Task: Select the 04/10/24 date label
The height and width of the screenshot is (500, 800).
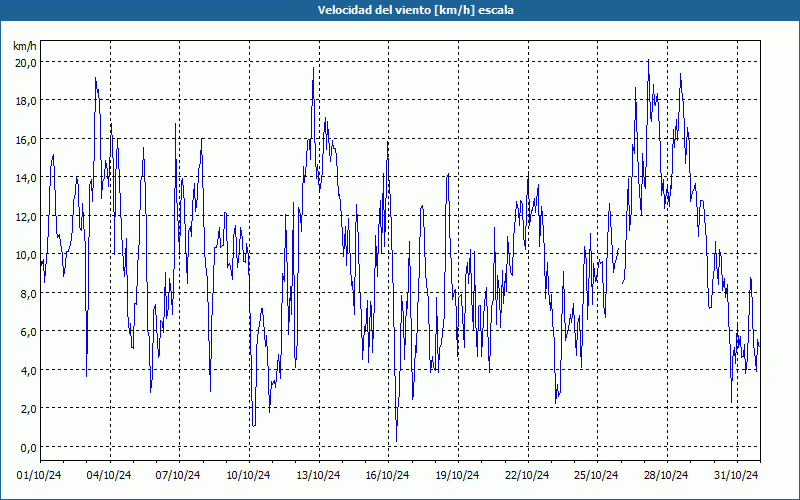Action: point(109,476)
